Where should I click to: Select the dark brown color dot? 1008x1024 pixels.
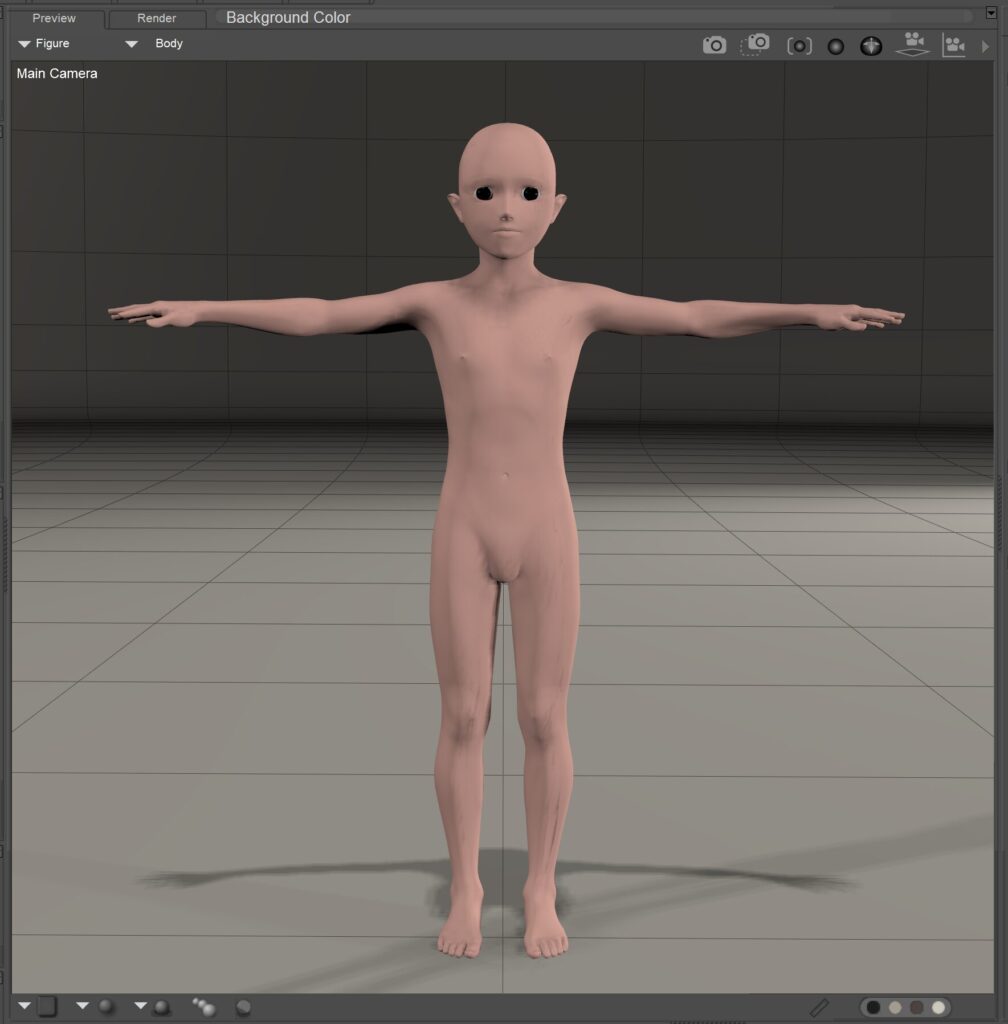[917, 1007]
